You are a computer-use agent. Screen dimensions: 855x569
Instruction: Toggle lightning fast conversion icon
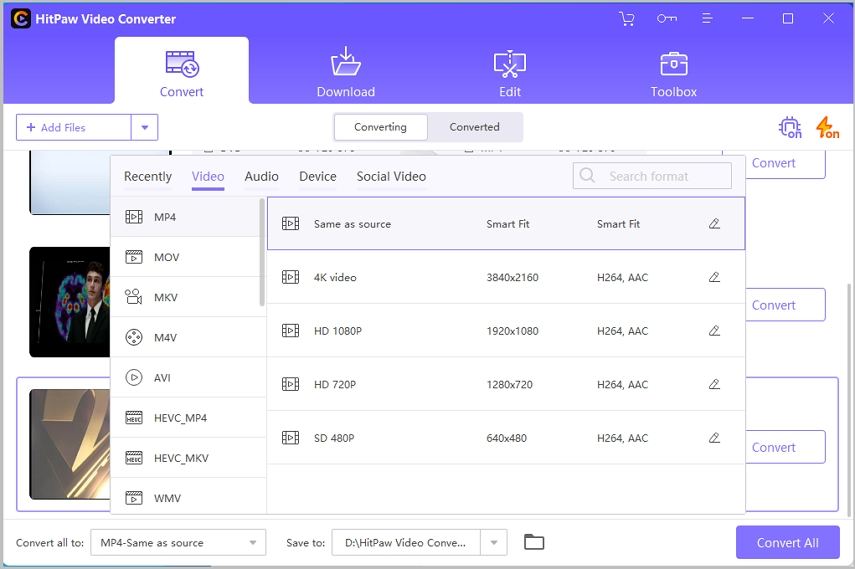[827, 128]
